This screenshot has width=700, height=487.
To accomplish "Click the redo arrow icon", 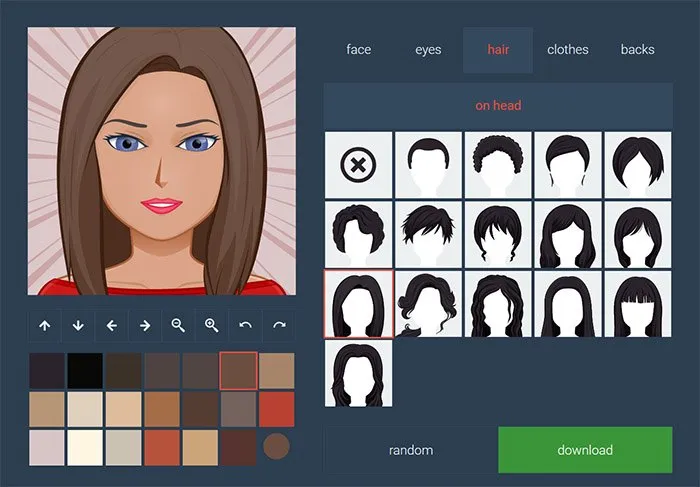I will [279, 325].
